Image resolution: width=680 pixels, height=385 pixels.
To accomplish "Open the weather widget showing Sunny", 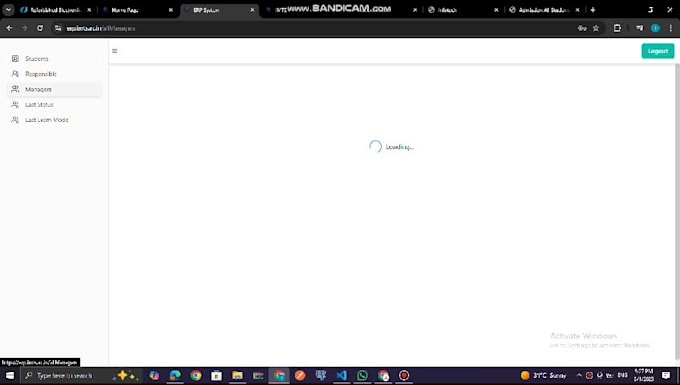I will click(x=543, y=375).
